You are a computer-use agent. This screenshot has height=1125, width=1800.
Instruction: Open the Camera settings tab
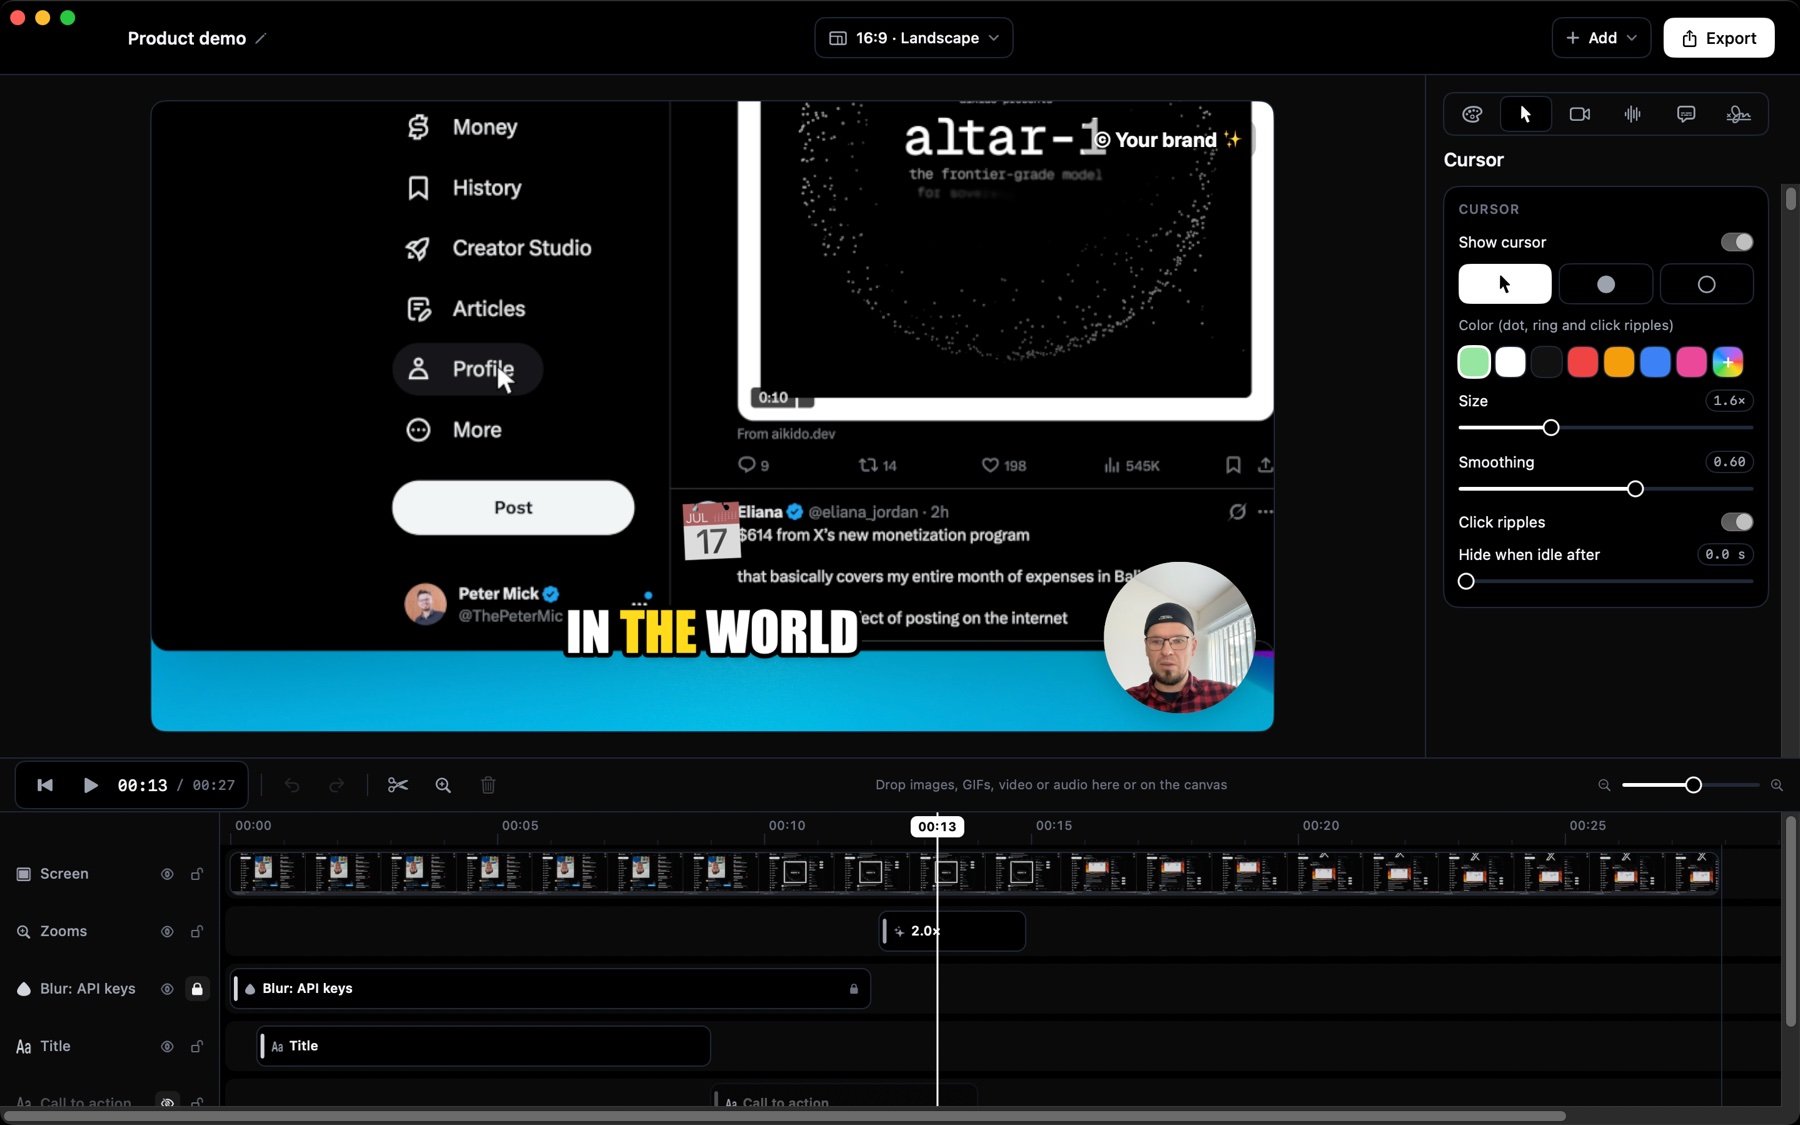(x=1579, y=114)
